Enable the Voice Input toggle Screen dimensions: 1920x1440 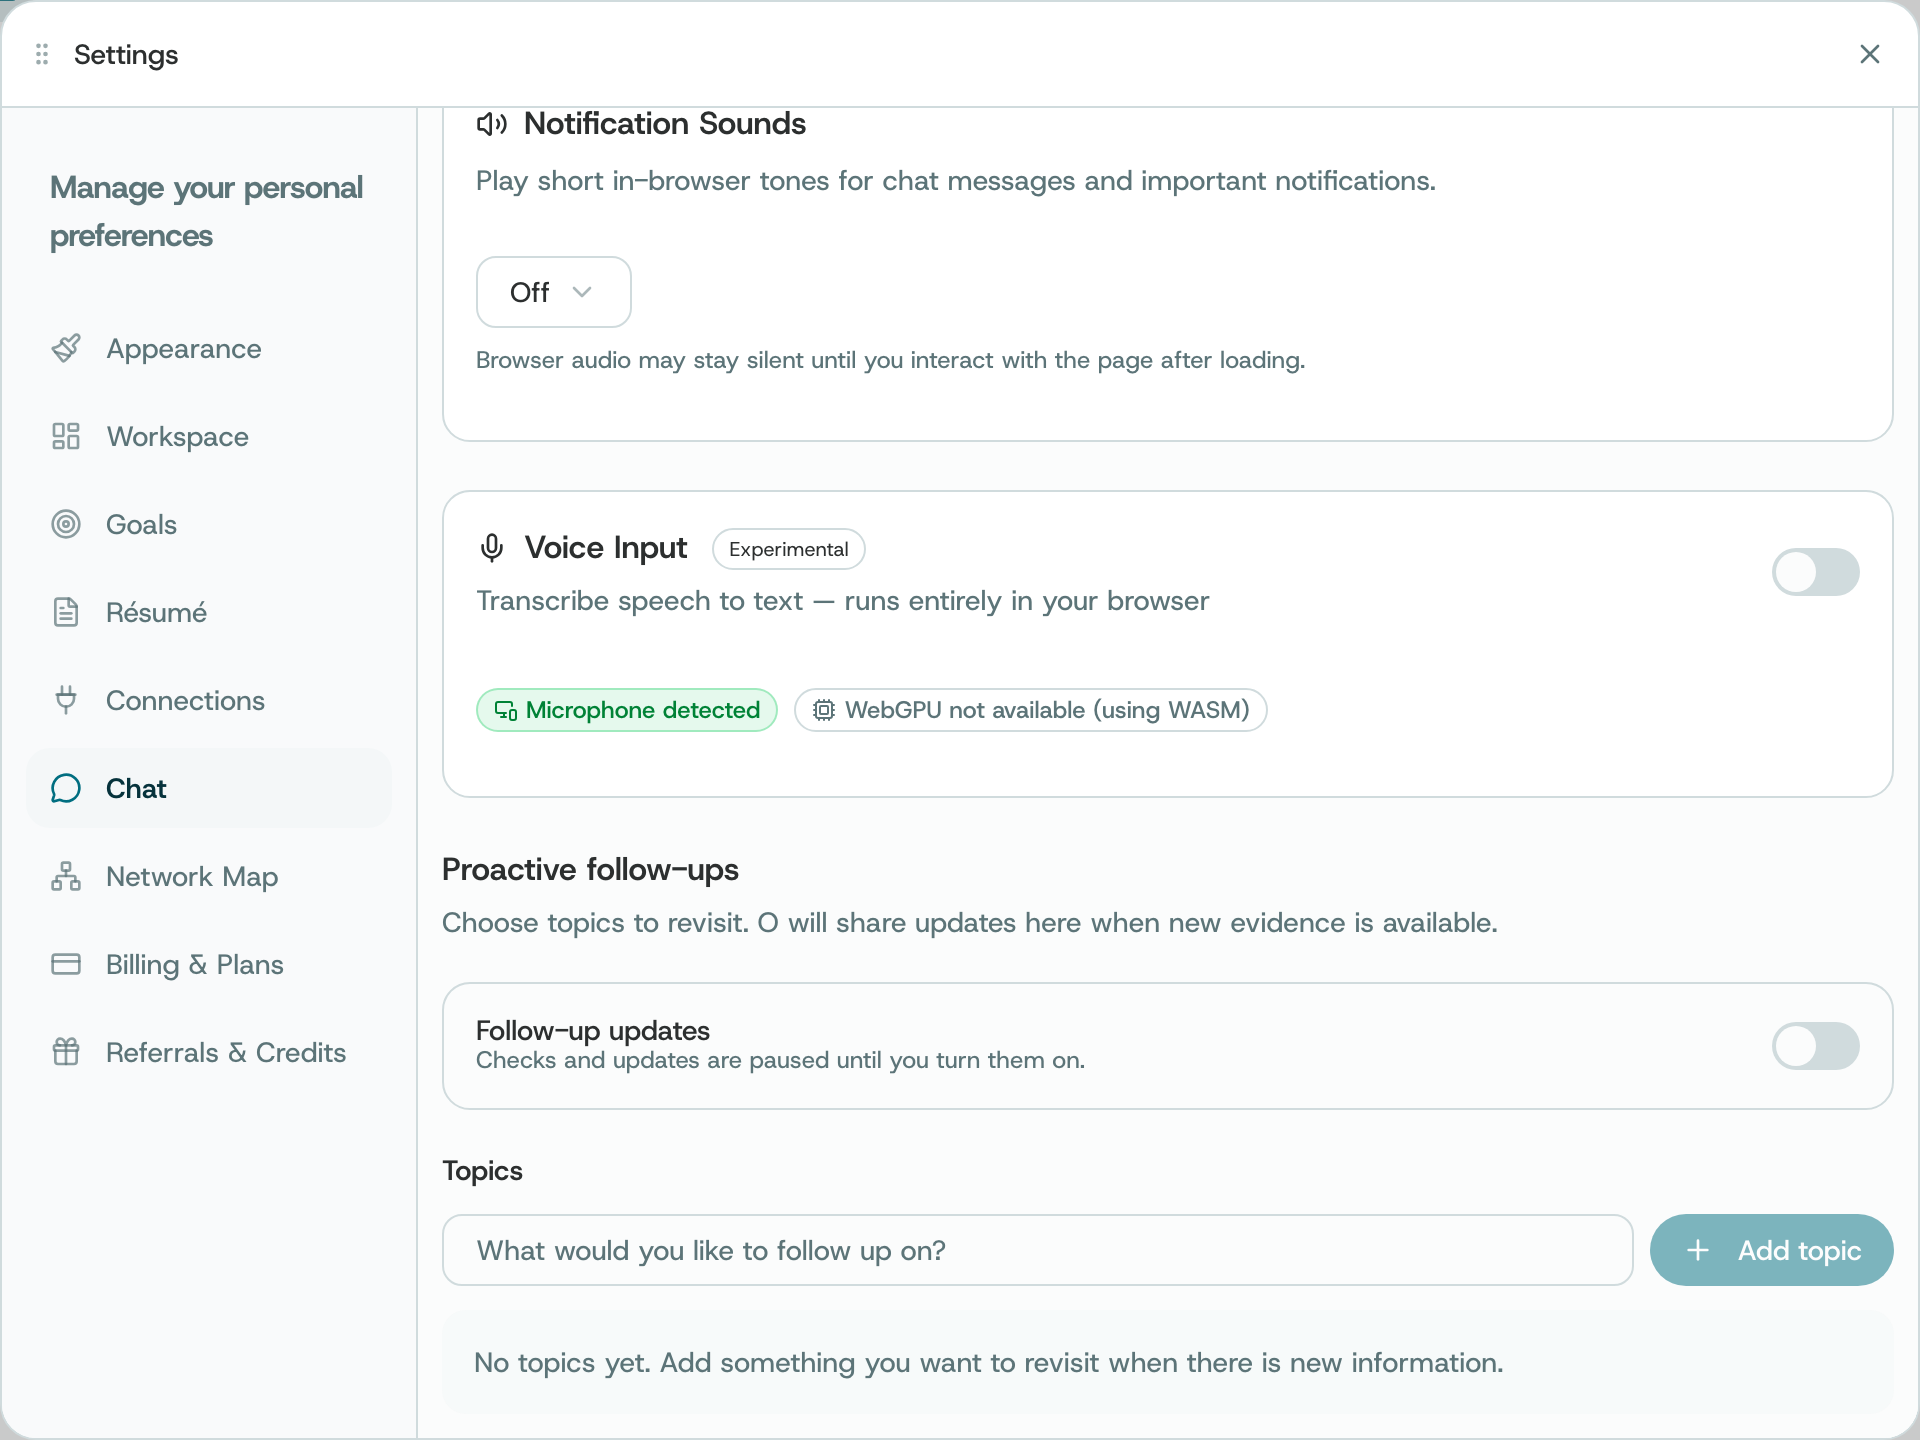click(1816, 572)
